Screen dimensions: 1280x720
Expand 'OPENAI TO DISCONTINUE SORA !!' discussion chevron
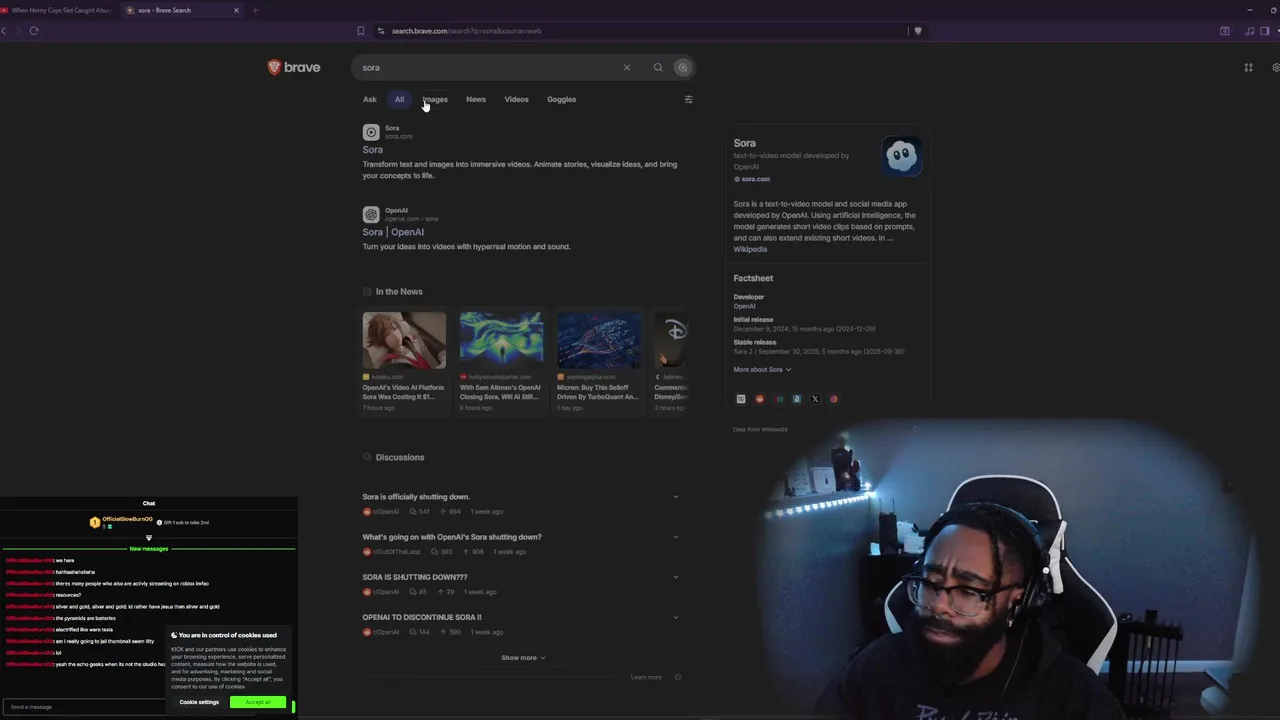(x=676, y=617)
